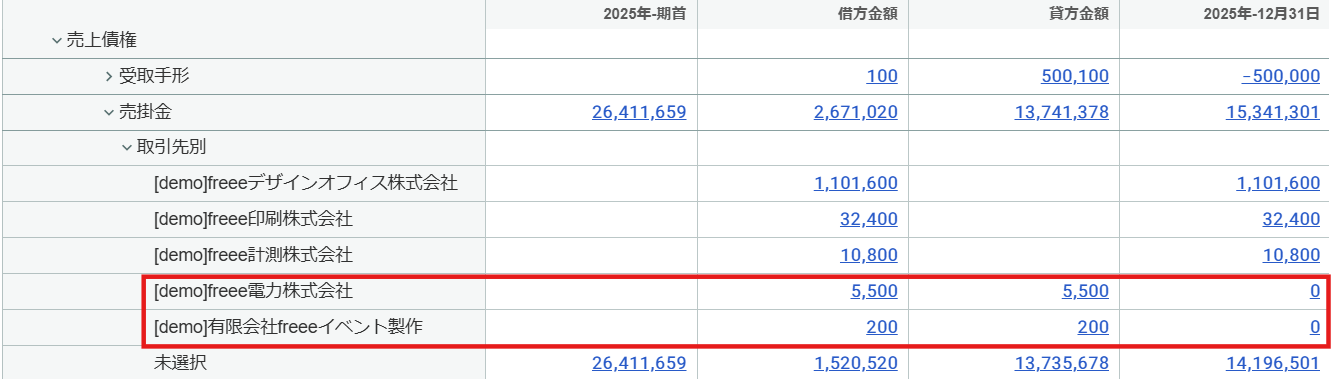Open 受取手形 ending balance -500,000
Viewport: 1331px width, 379px height.
[1280, 77]
